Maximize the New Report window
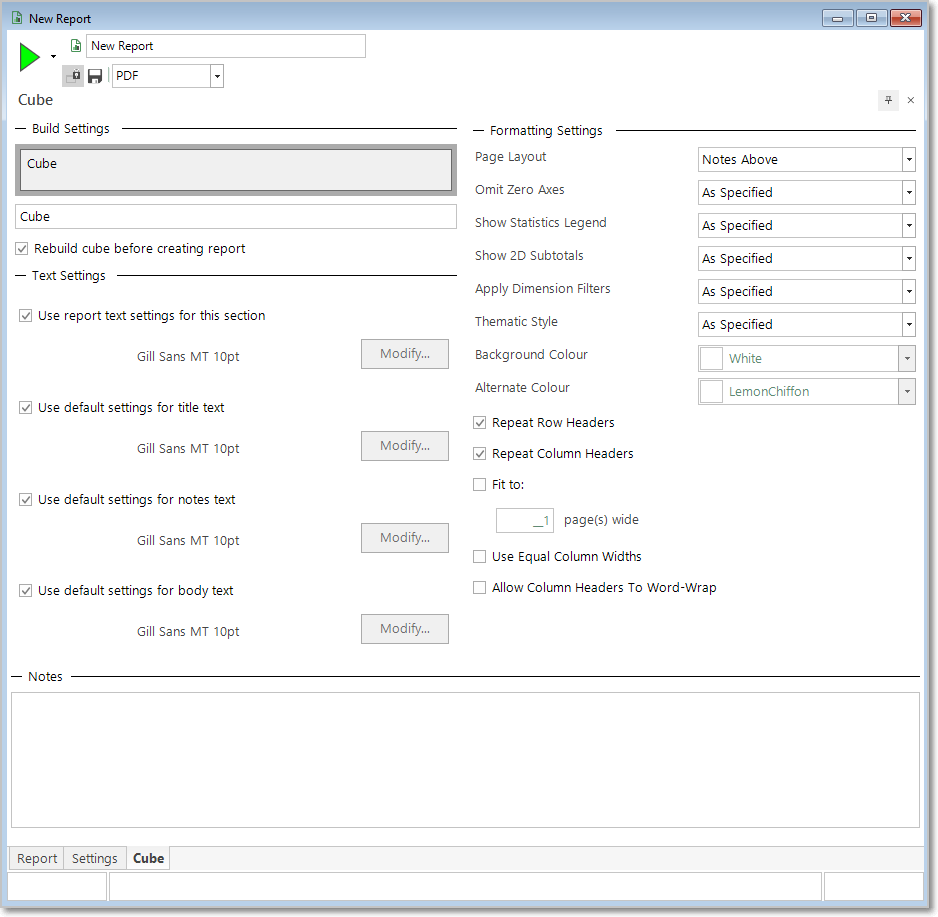This screenshot has width=938, height=917. [x=872, y=19]
